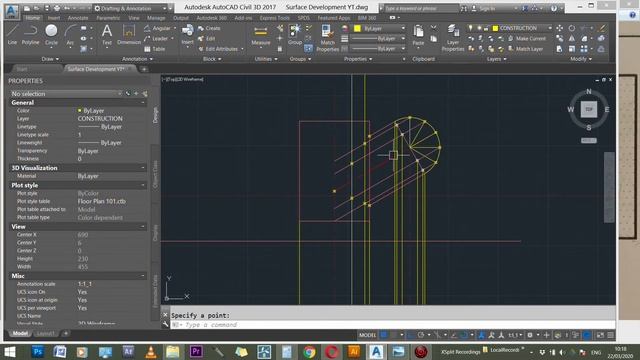Click the Make Current layer button
This screenshot has height=360, width=640.
point(527,38)
